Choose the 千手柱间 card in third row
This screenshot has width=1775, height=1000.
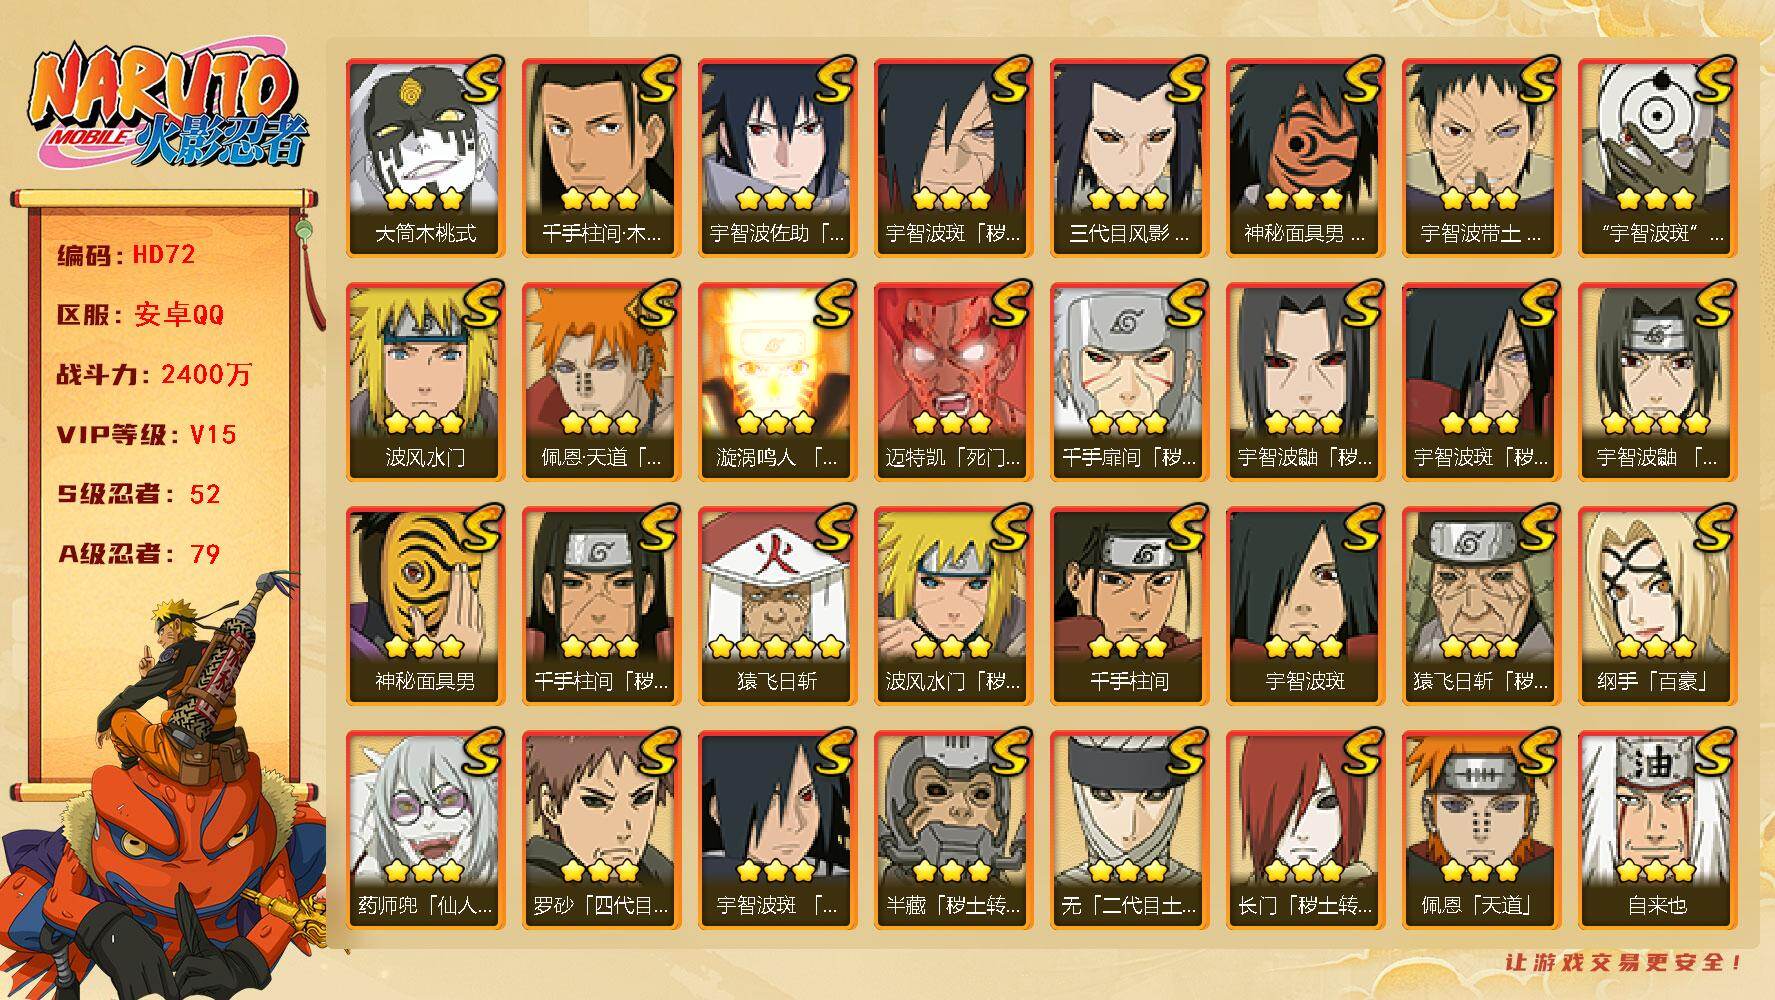click(x=1130, y=606)
